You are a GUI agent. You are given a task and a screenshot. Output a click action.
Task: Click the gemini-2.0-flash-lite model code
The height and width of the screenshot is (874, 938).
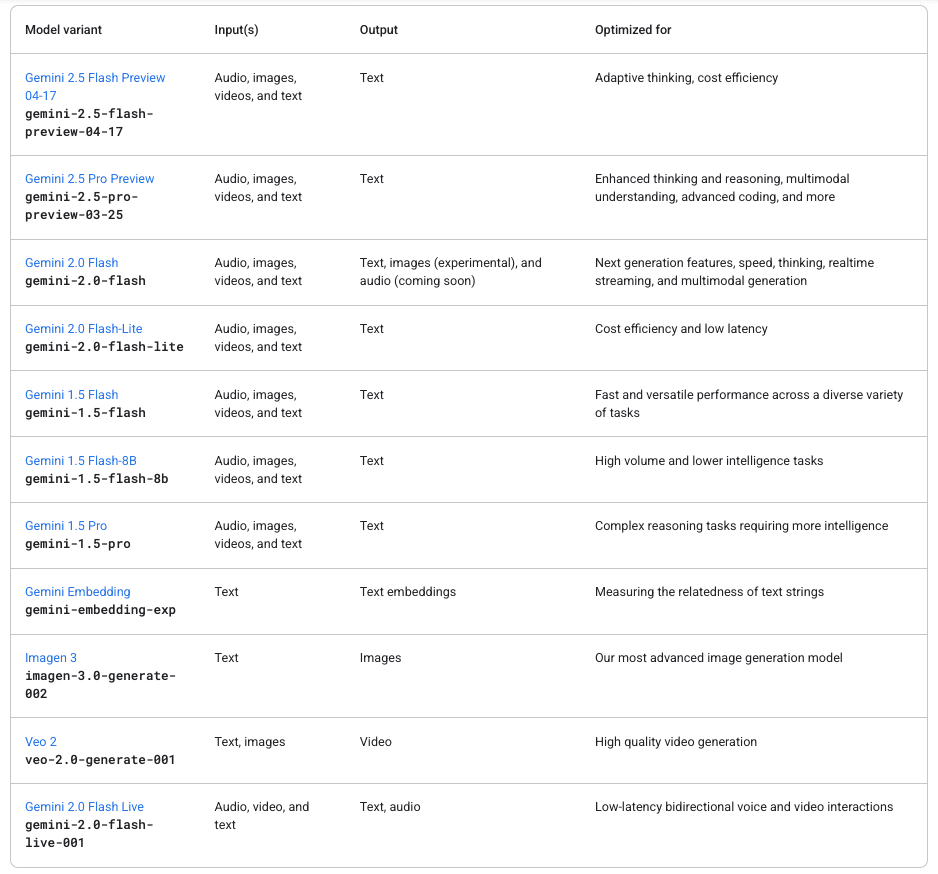point(104,347)
